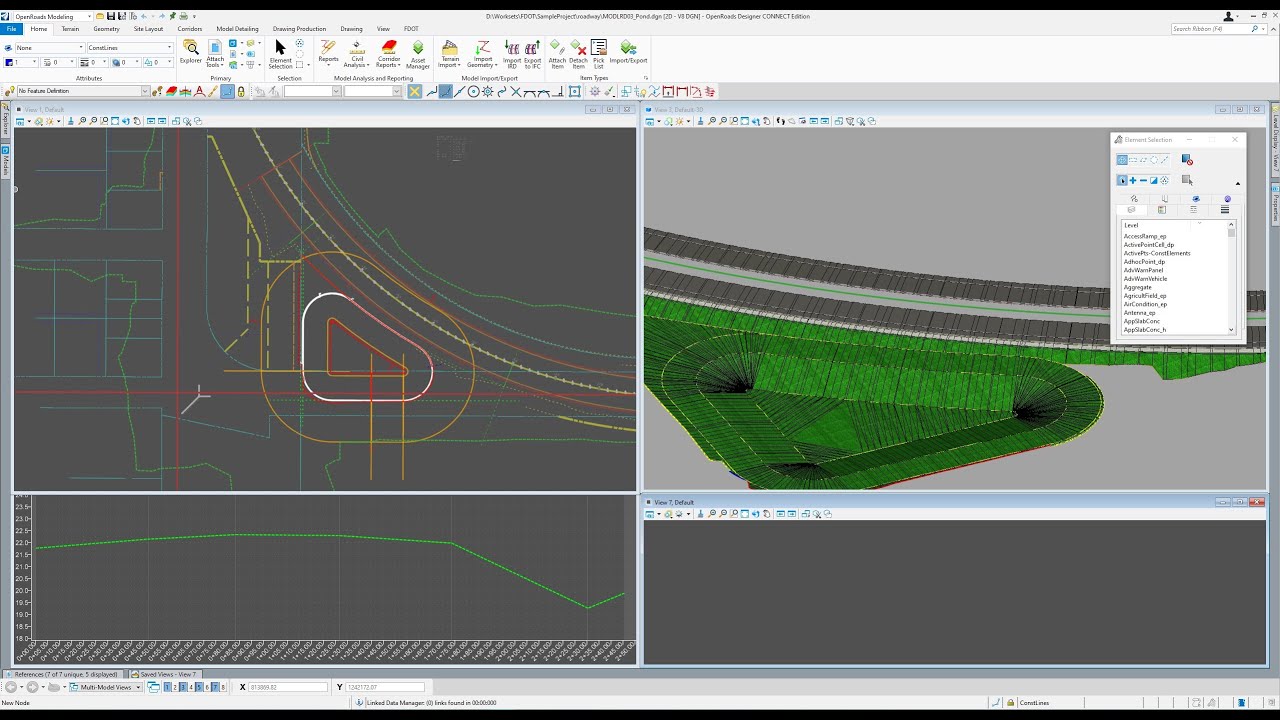Open the File menu
This screenshot has width=1280, height=720.
(11, 29)
